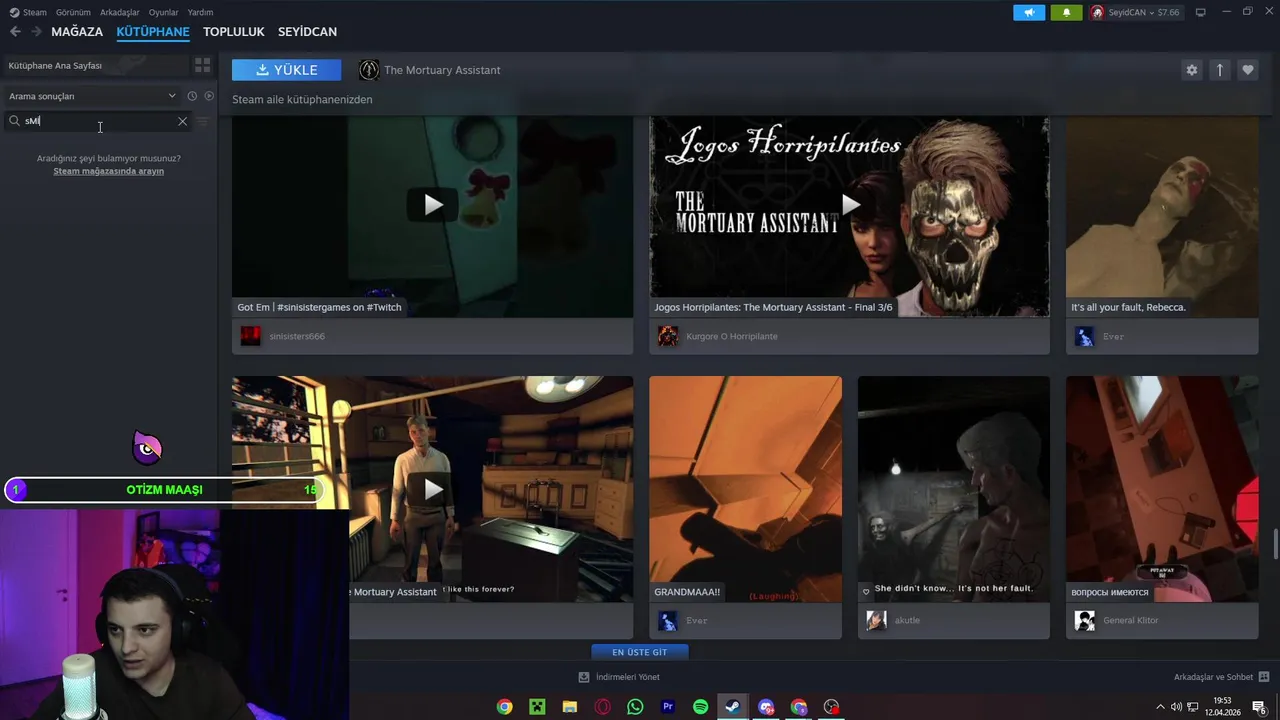Open File Explorer from the taskbar
The image size is (1280, 720).
[570, 707]
